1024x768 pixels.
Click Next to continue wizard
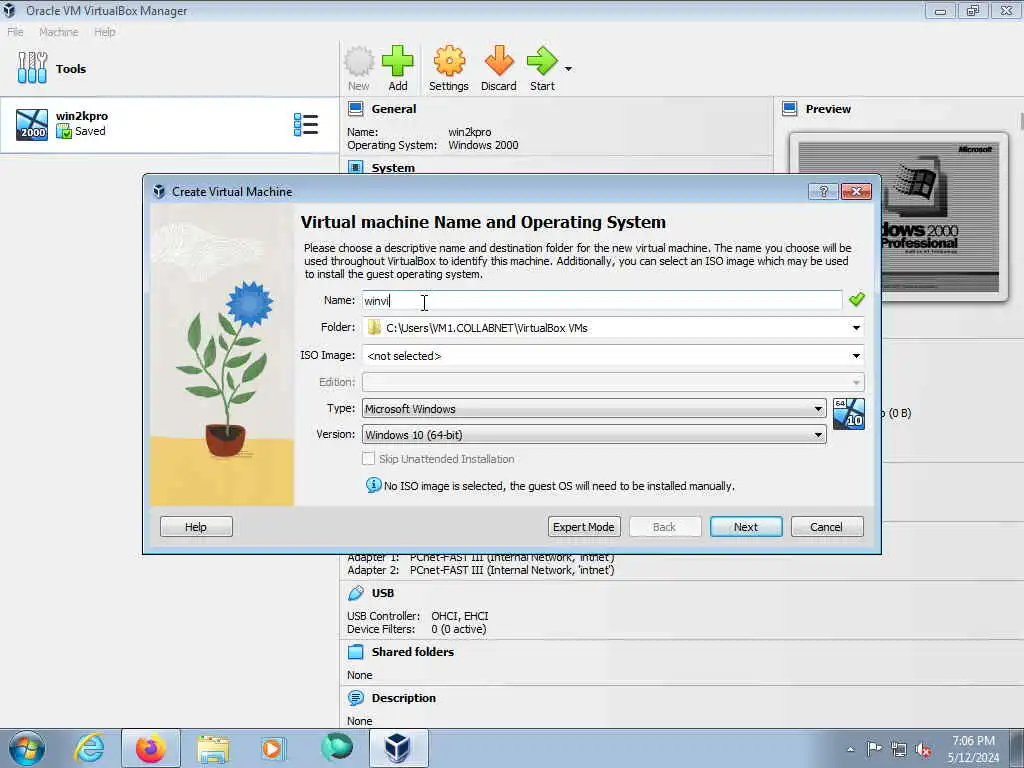click(x=746, y=526)
